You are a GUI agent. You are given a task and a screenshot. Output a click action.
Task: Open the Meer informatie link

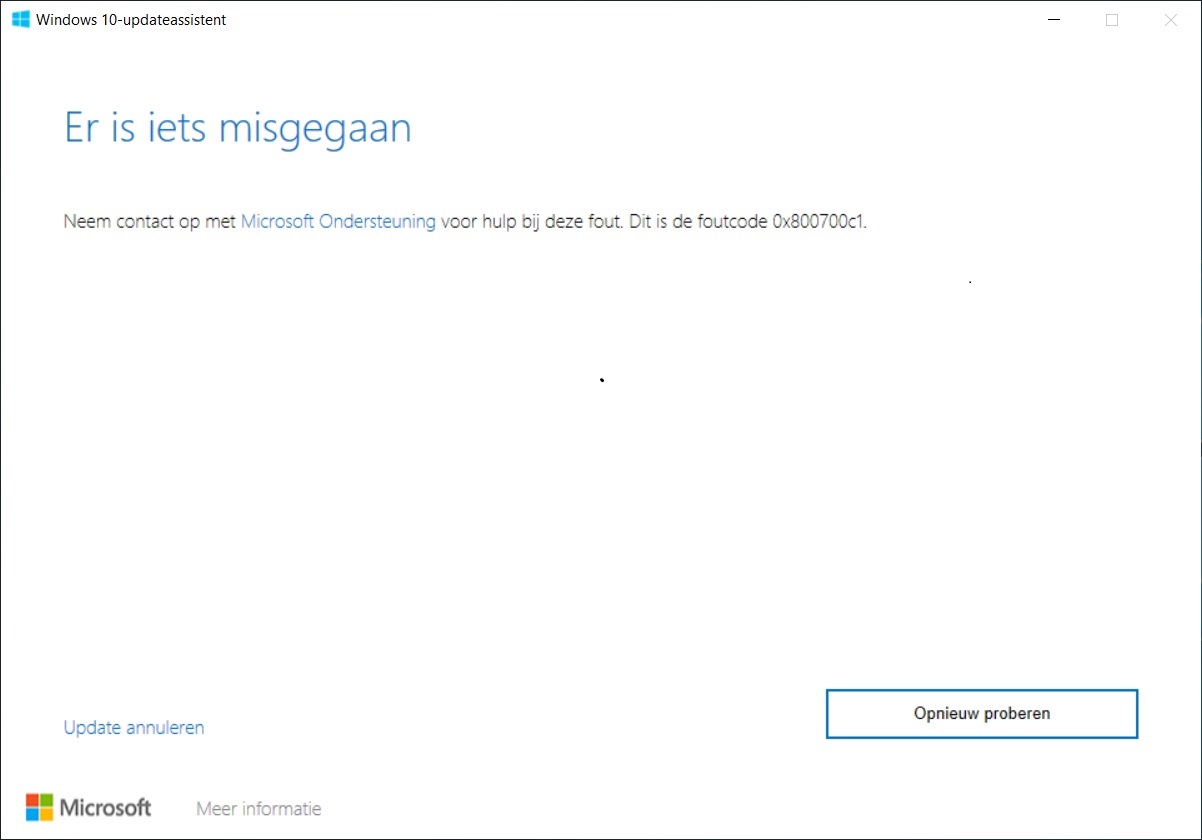coord(259,809)
